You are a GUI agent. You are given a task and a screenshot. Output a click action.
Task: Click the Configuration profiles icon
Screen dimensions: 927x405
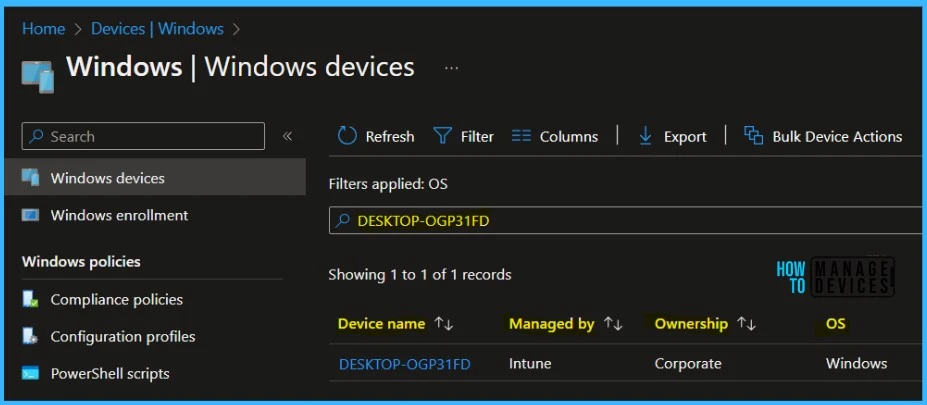coord(30,336)
